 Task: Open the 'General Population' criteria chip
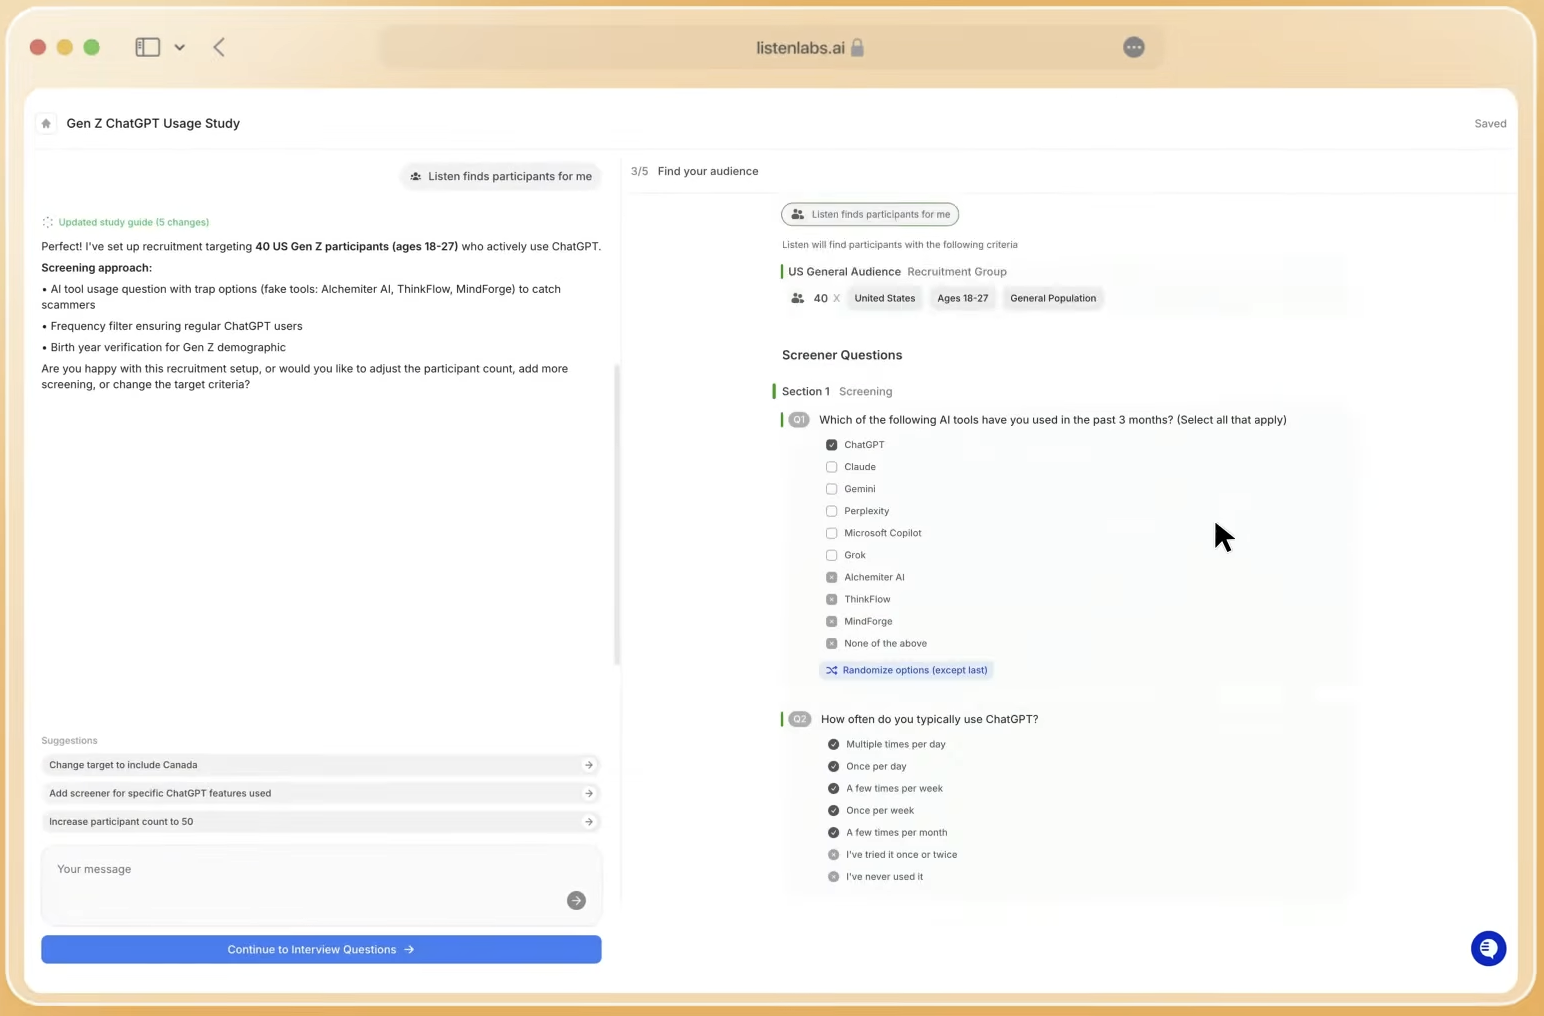coord(1053,297)
